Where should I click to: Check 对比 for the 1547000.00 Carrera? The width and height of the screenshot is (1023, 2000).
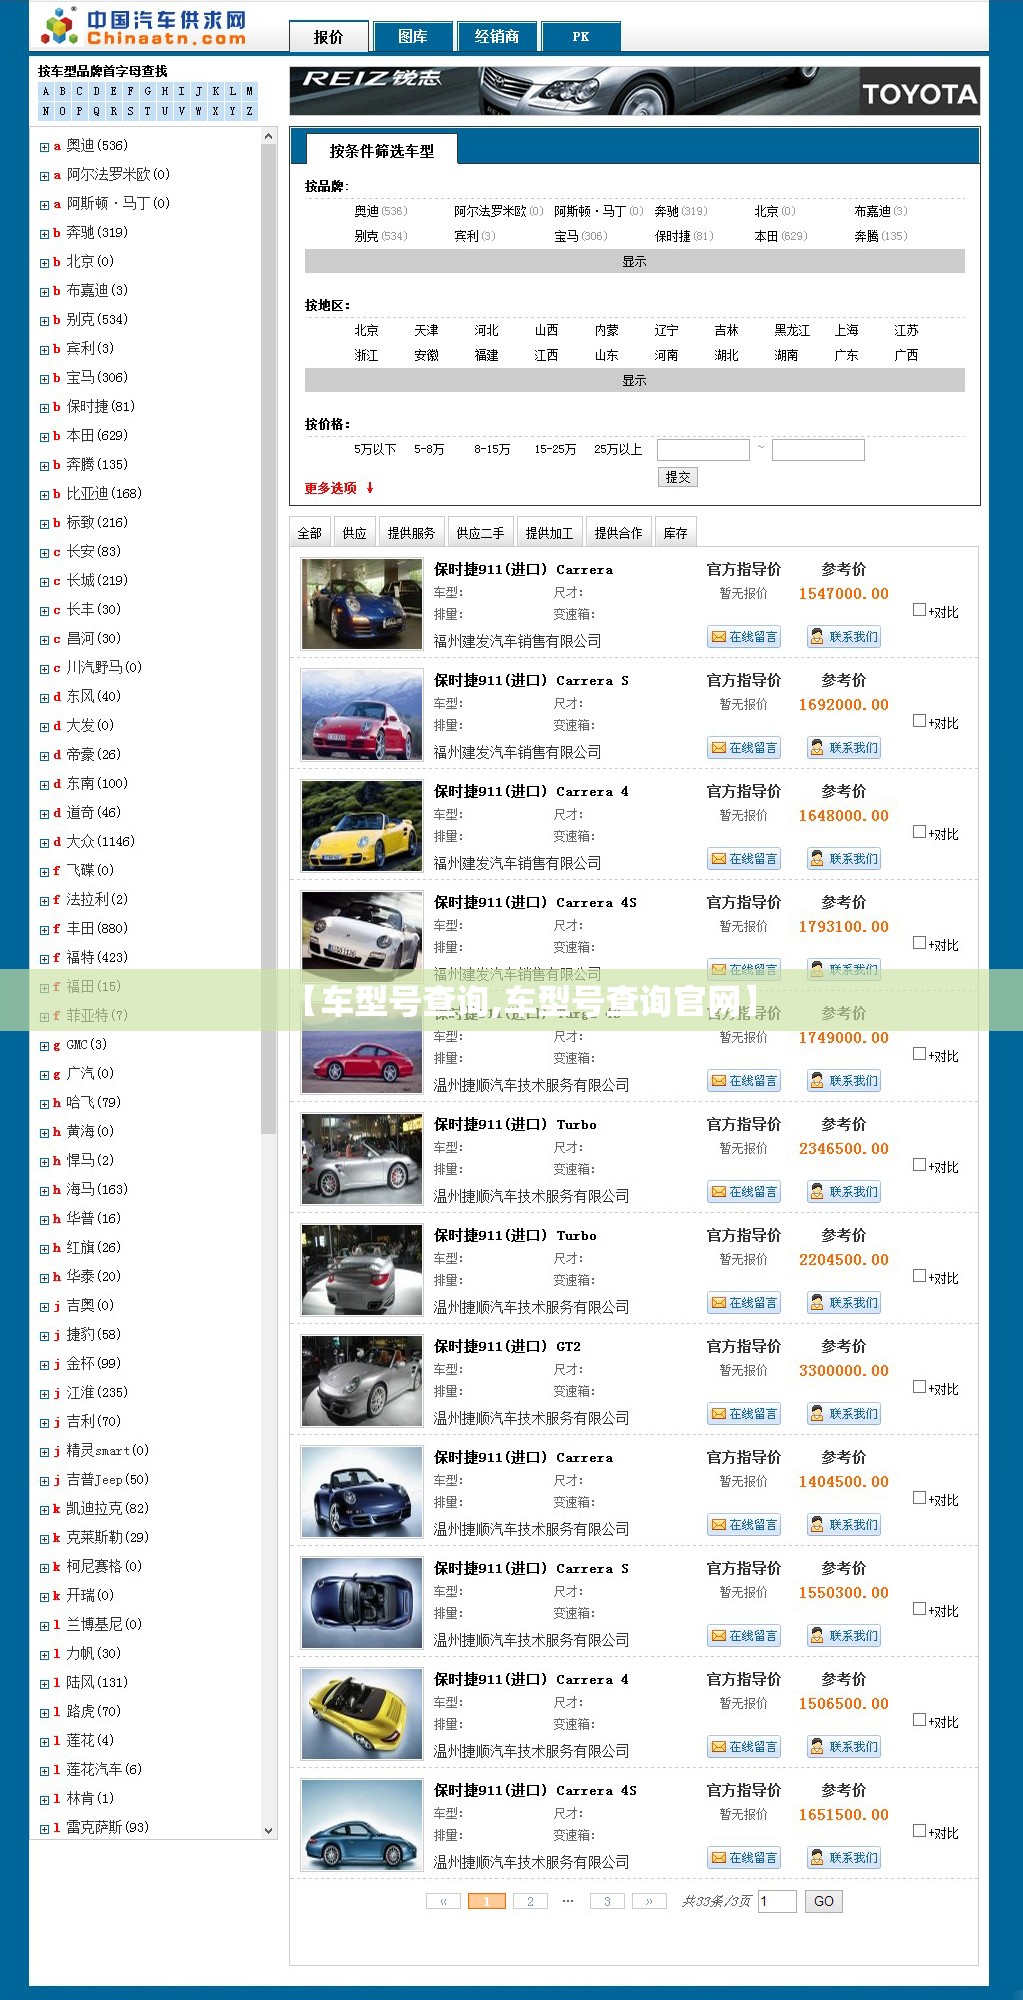(919, 609)
